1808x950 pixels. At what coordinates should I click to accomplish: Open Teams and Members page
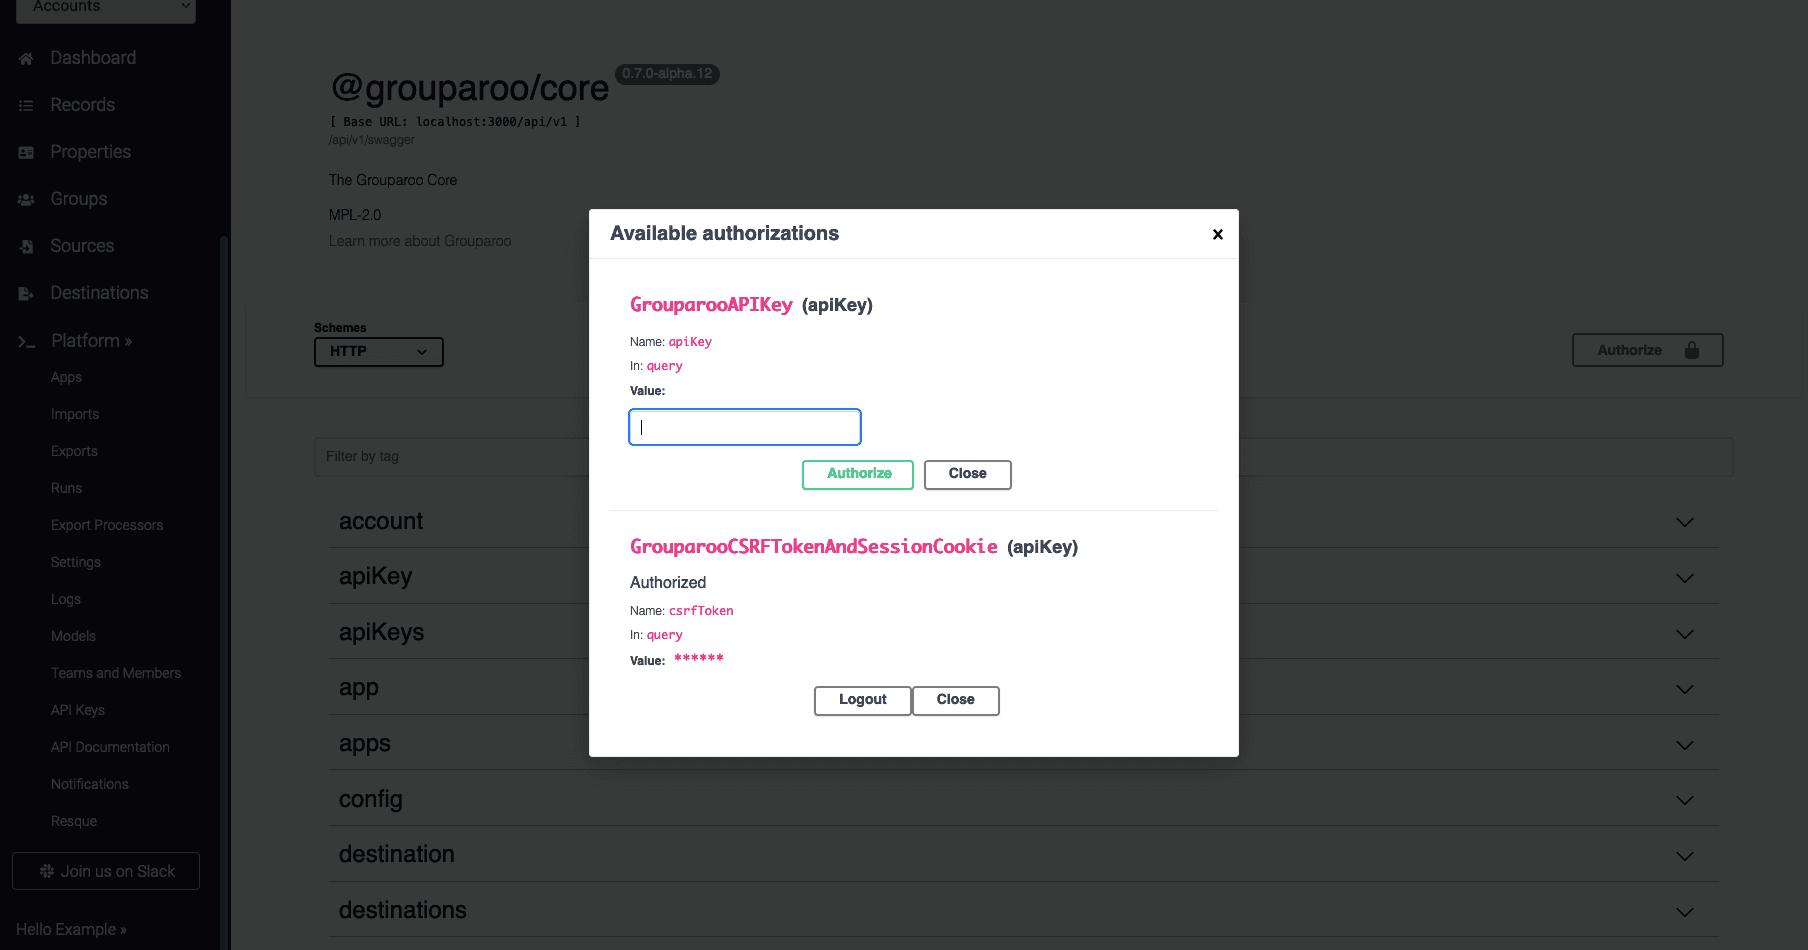pyautogui.click(x=116, y=673)
